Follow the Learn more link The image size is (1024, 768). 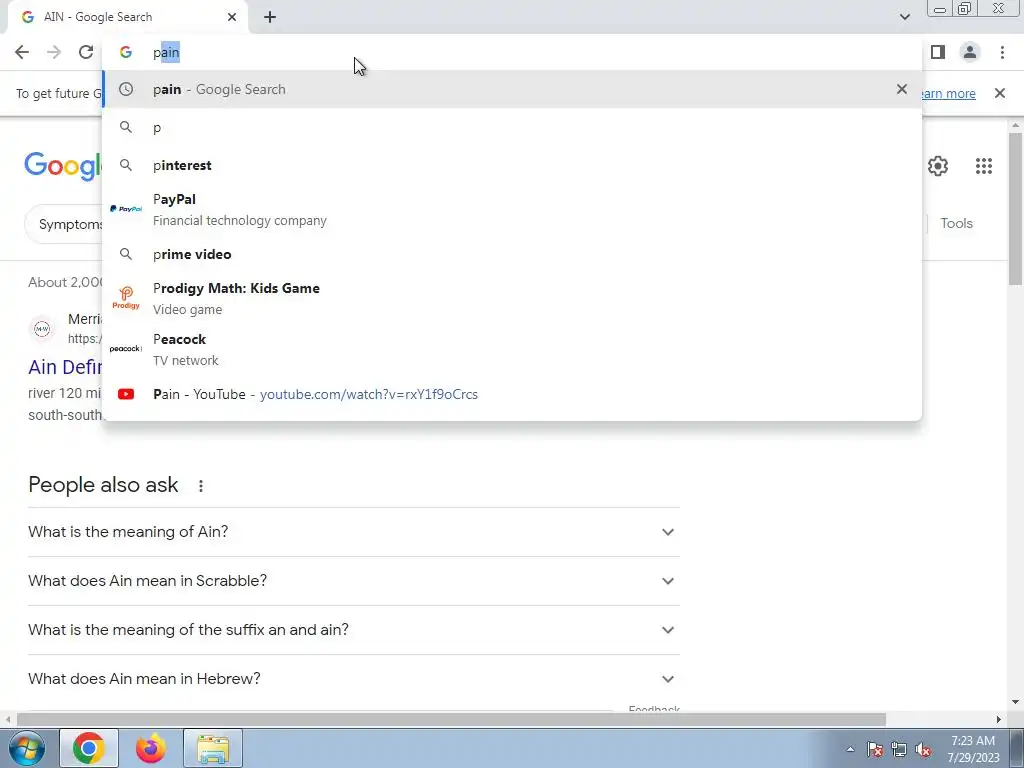[949, 93]
